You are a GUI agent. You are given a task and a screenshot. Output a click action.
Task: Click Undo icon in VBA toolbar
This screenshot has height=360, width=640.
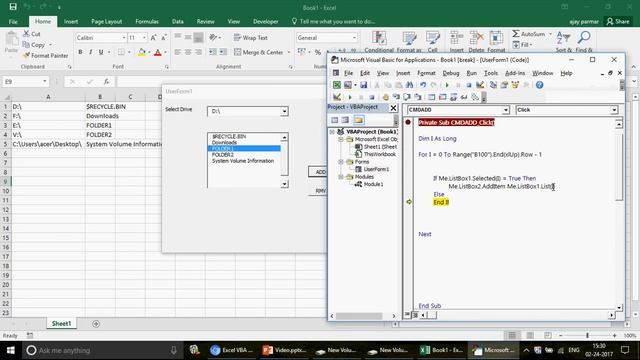tap(423, 85)
